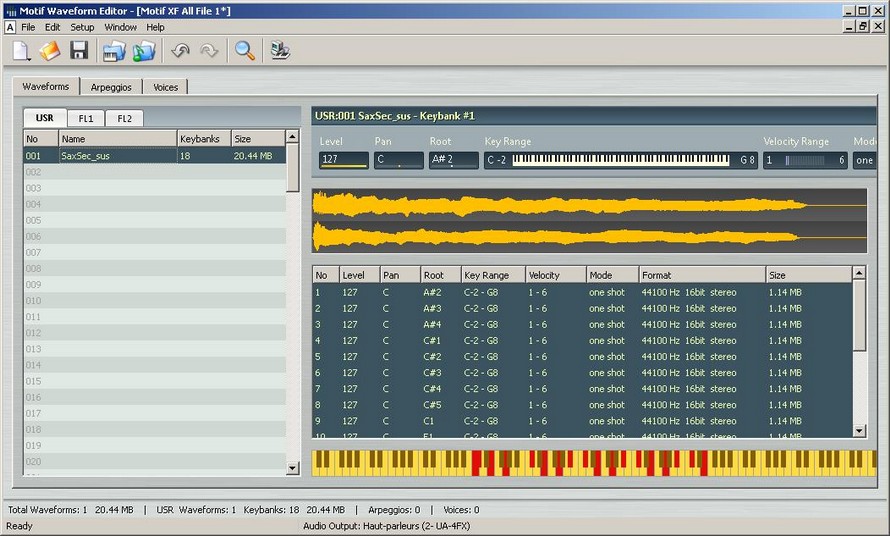Viewport: 890px width, 536px height.
Task: Open the Setup menu
Action: 82,27
